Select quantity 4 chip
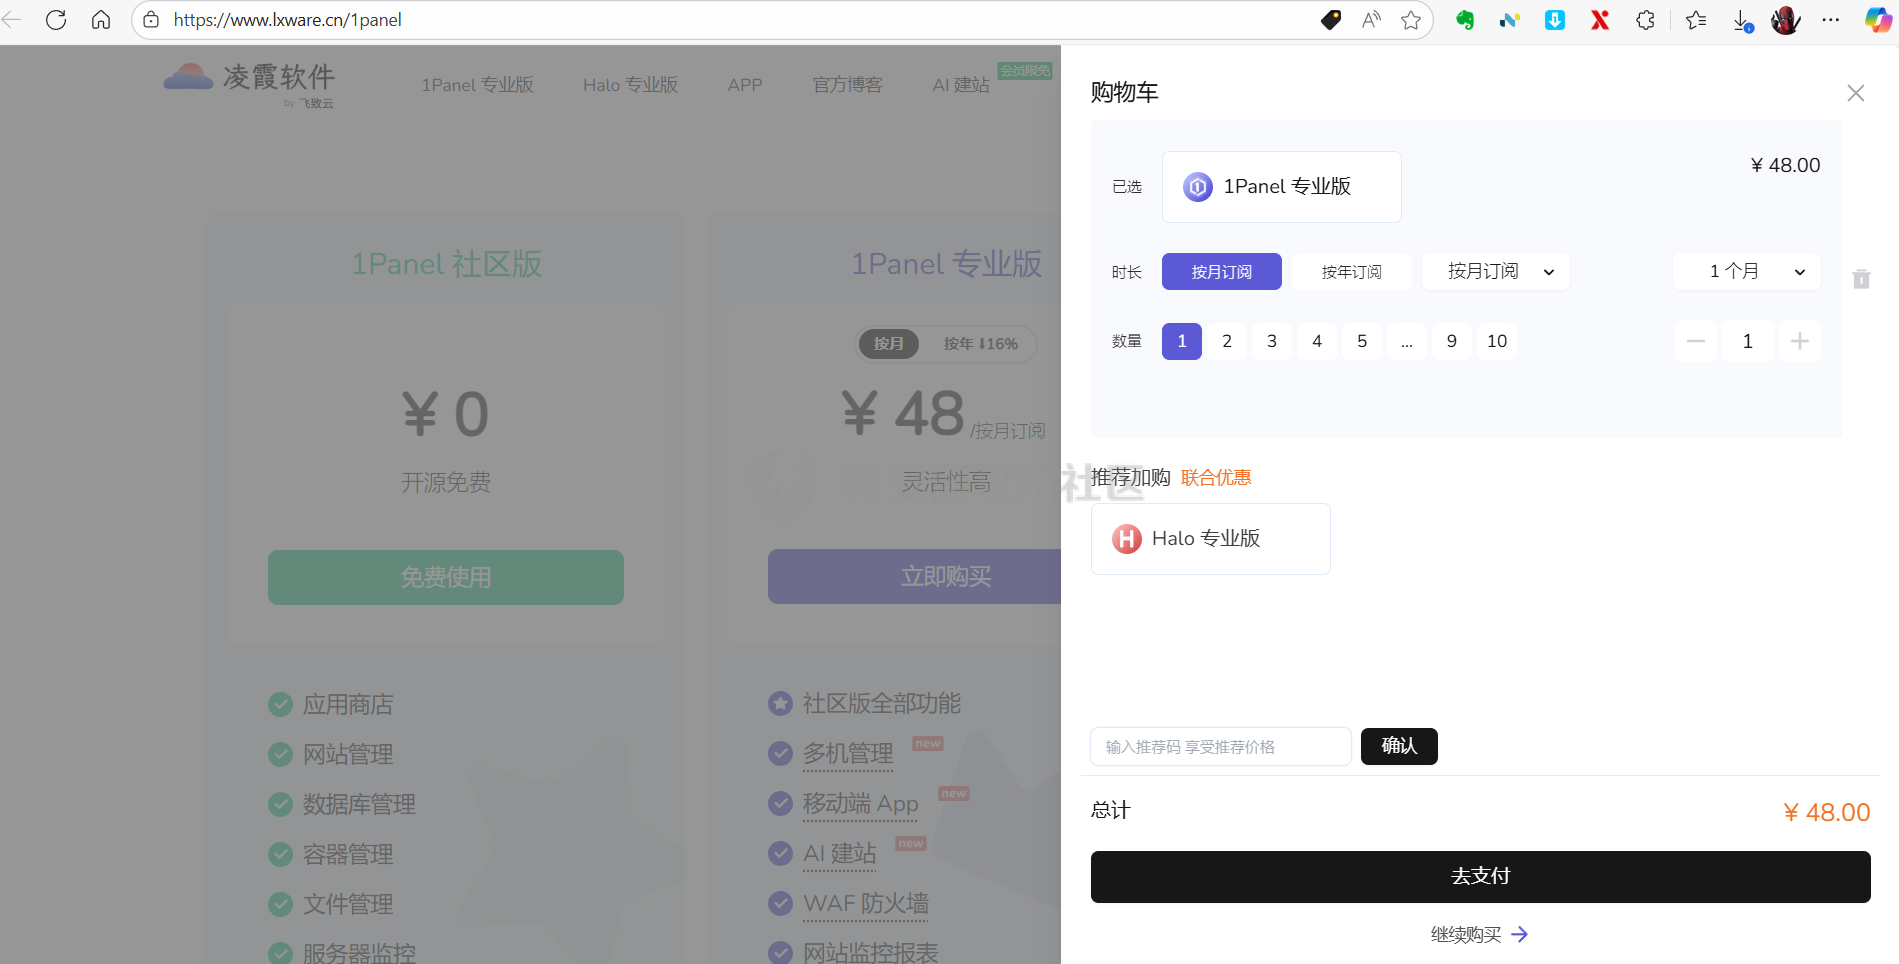The image size is (1899, 964). pyautogui.click(x=1317, y=341)
